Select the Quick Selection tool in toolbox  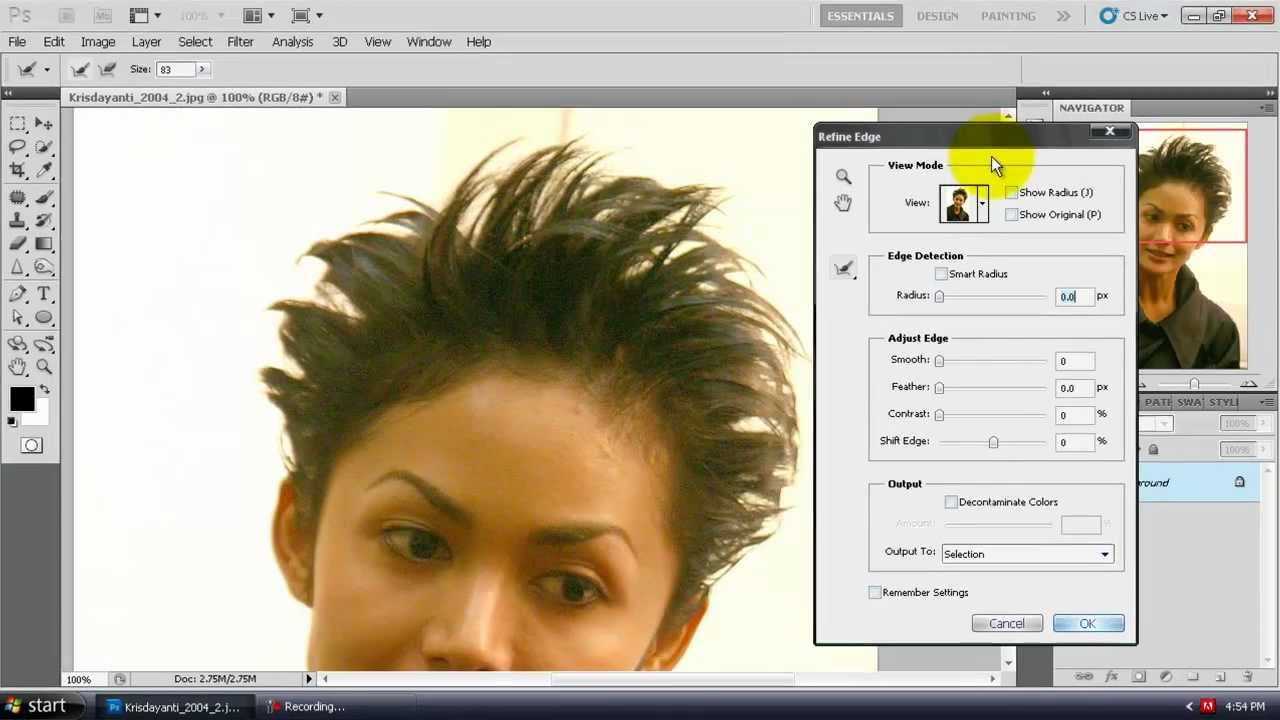[x=44, y=147]
